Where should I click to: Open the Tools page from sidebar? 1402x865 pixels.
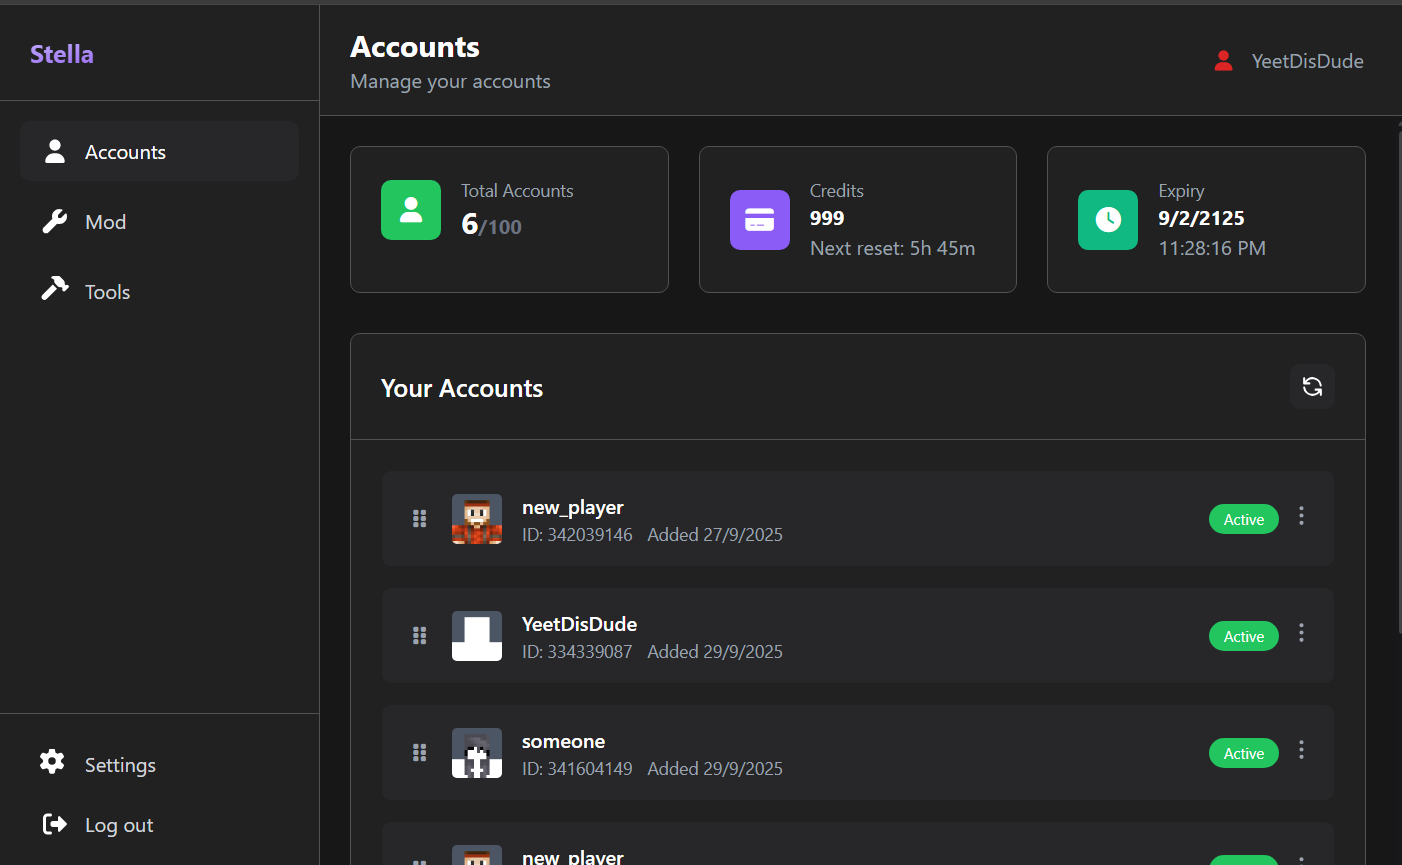click(x=107, y=292)
